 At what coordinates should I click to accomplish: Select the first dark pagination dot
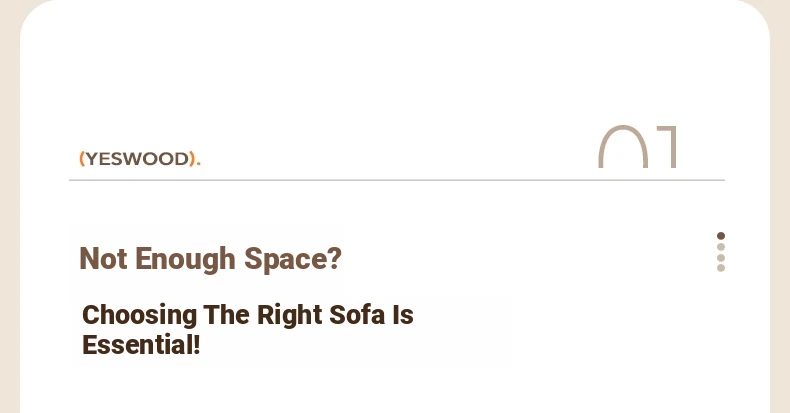[x=721, y=236]
